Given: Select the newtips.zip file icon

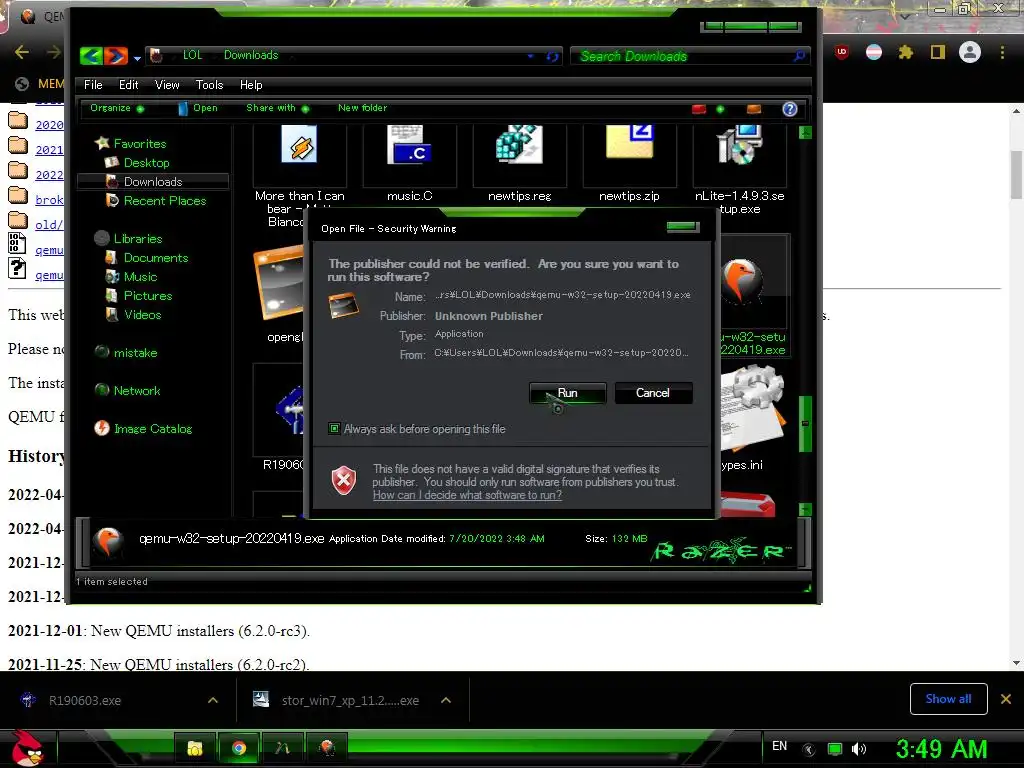Looking at the screenshot, I should pos(630,142).
